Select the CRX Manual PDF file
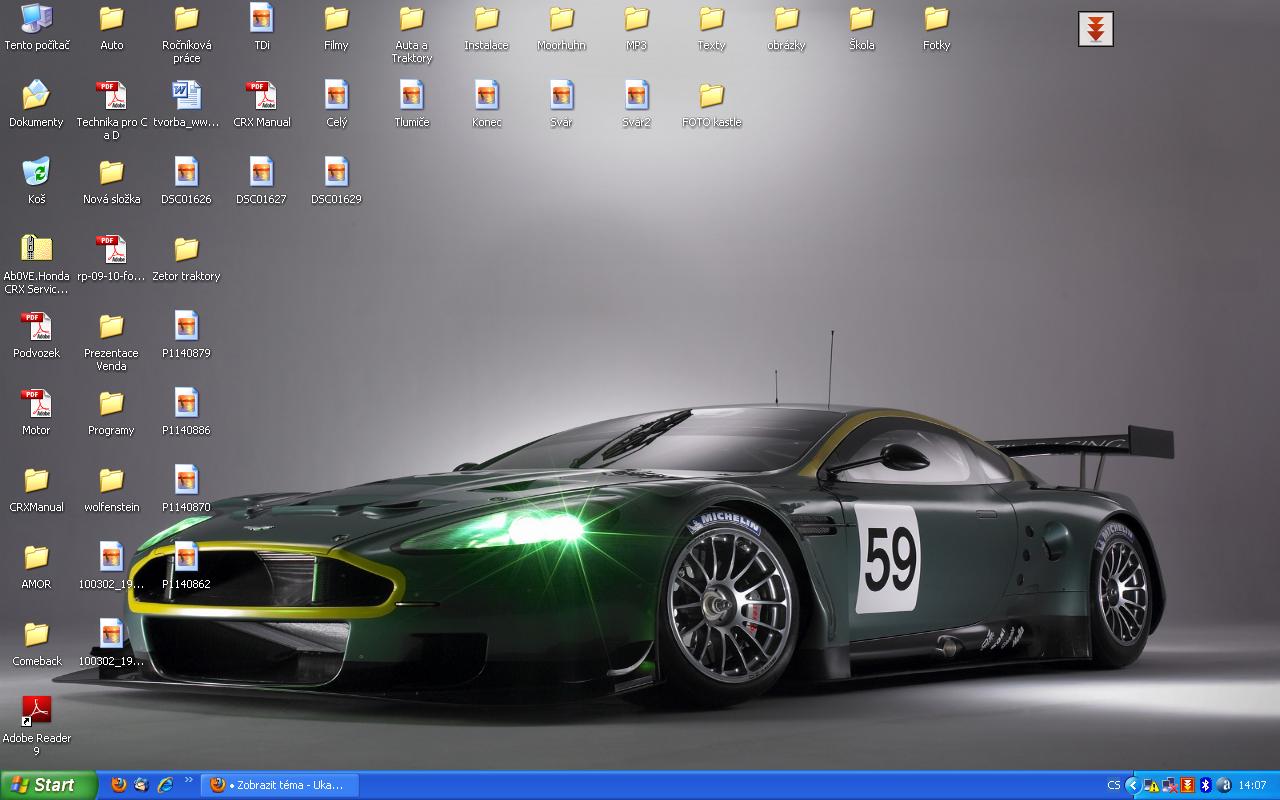The width and height of the screenshot is (1280, 800). (261, 96)
